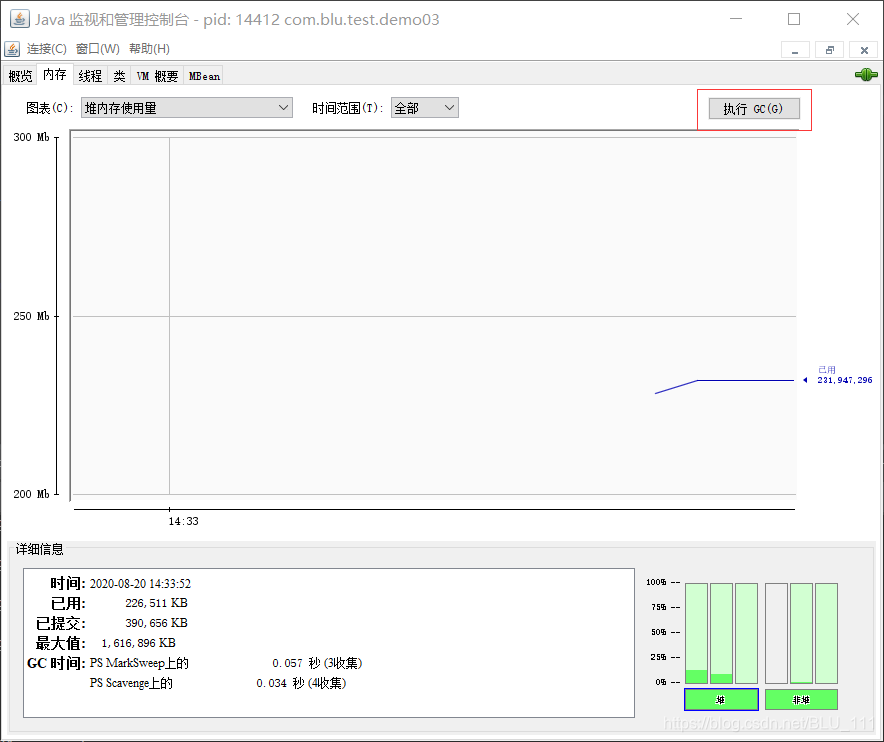
Task: Click the 最大值 value 1, 616, 896 KB
Action: click(138, 643)
